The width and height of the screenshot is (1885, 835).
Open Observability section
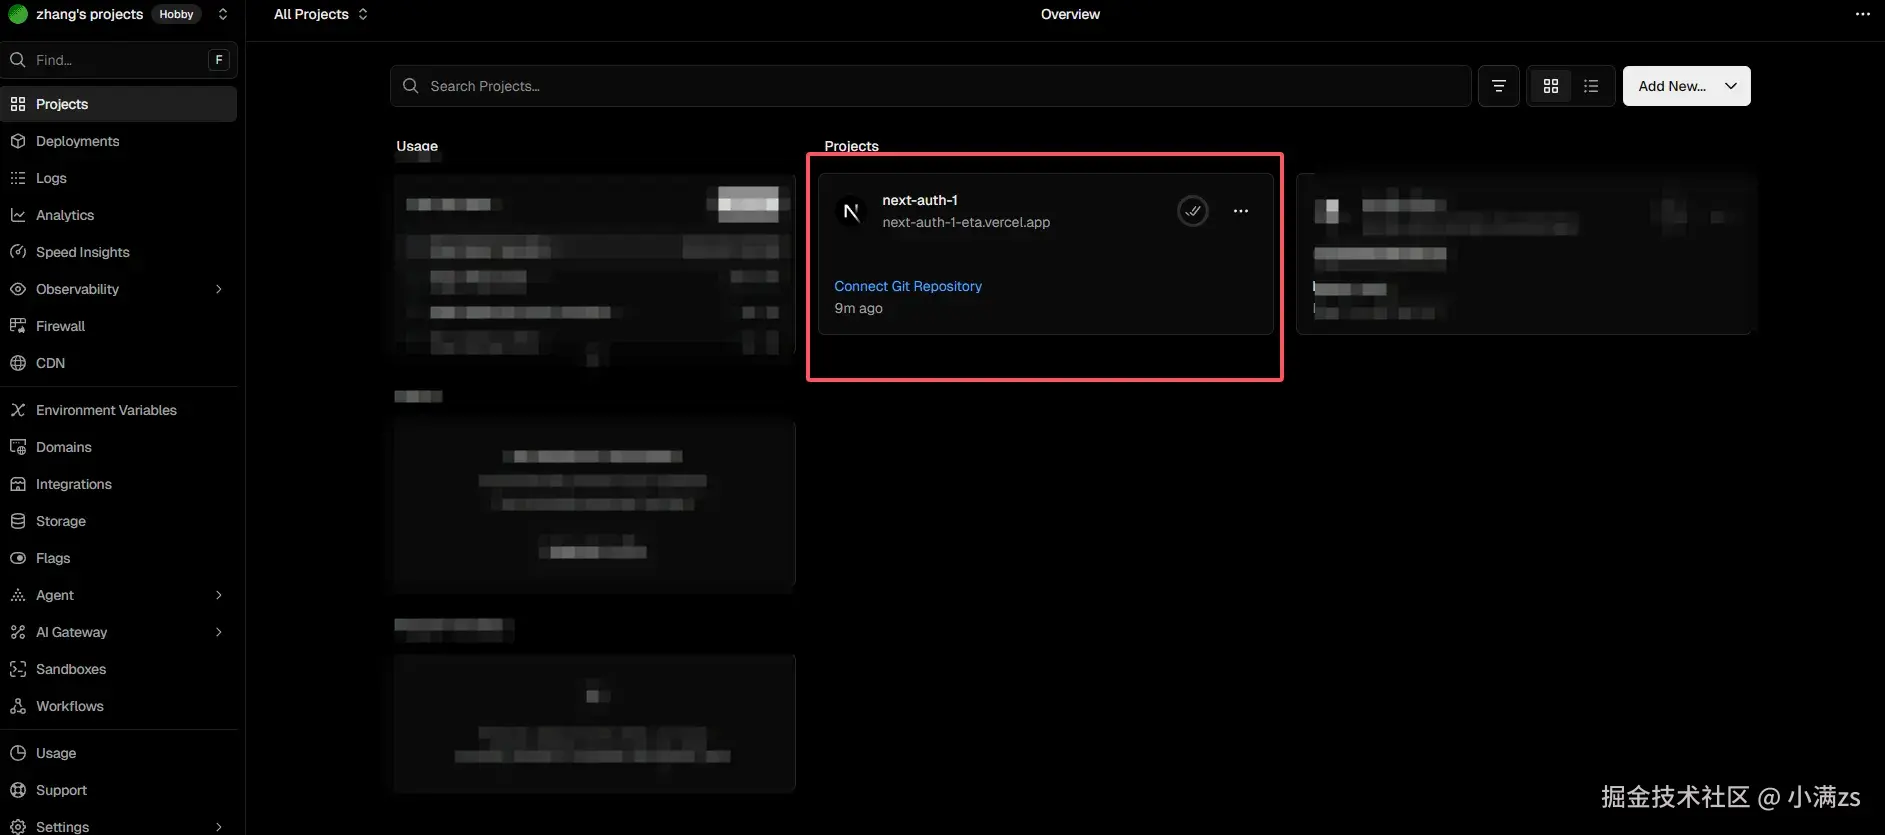tap(119, 289)
